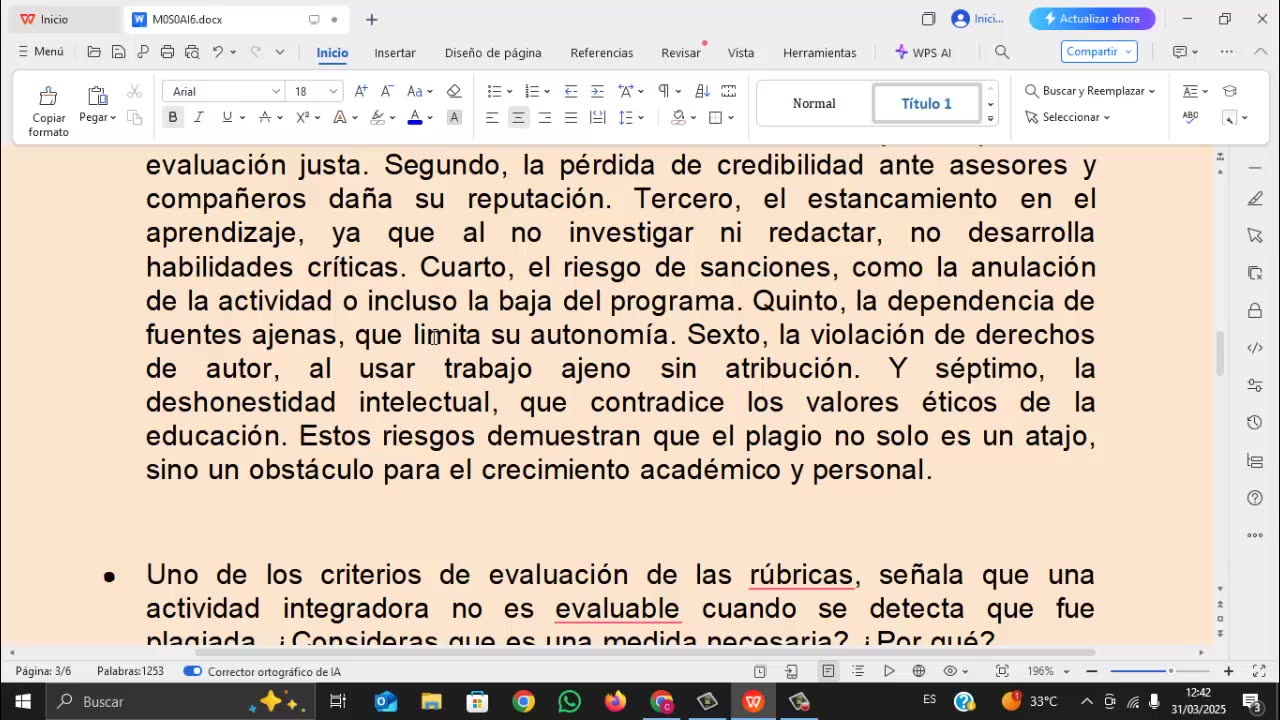Viewport: 1280px width, 720px height.
Task: Save the document using the disk icon
Action: tap(118, 52)
